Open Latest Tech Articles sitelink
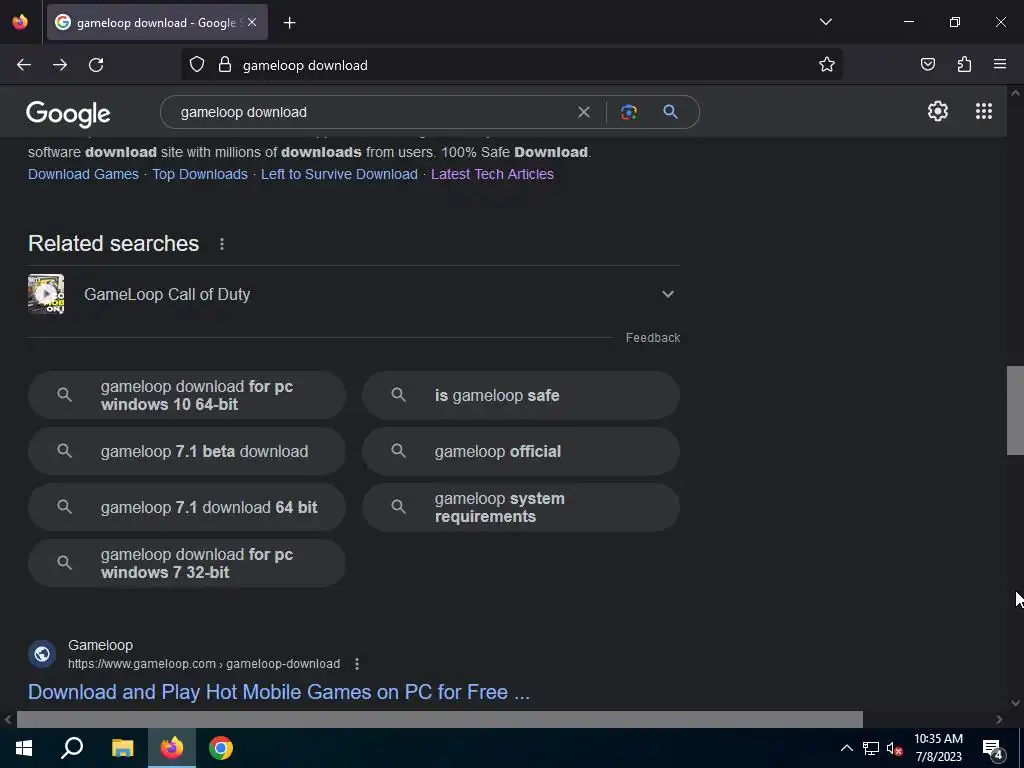This screenshot has height=768, width=1024. (x=492, y=174)
